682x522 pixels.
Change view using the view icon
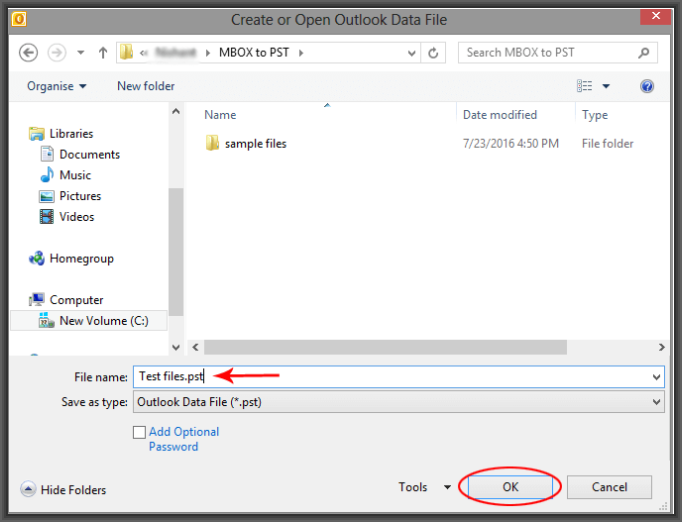pos(584,86)
